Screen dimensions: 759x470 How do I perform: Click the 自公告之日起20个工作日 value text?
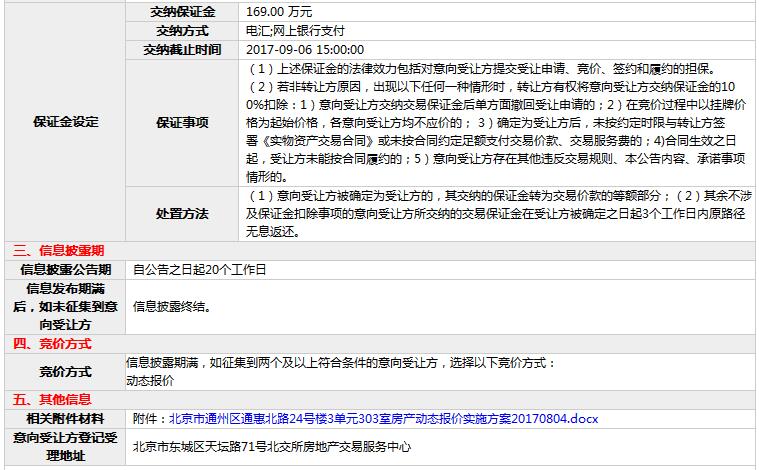[x=200, y=269]
